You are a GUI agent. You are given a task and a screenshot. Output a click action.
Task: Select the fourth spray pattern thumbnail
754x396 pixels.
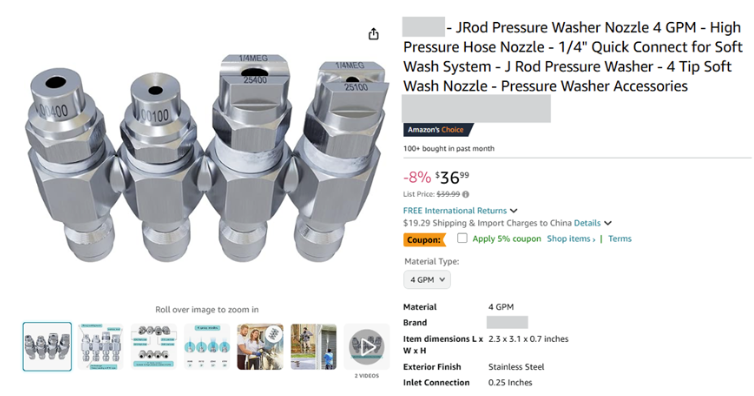pyautogui.click(x=207, y=346)
